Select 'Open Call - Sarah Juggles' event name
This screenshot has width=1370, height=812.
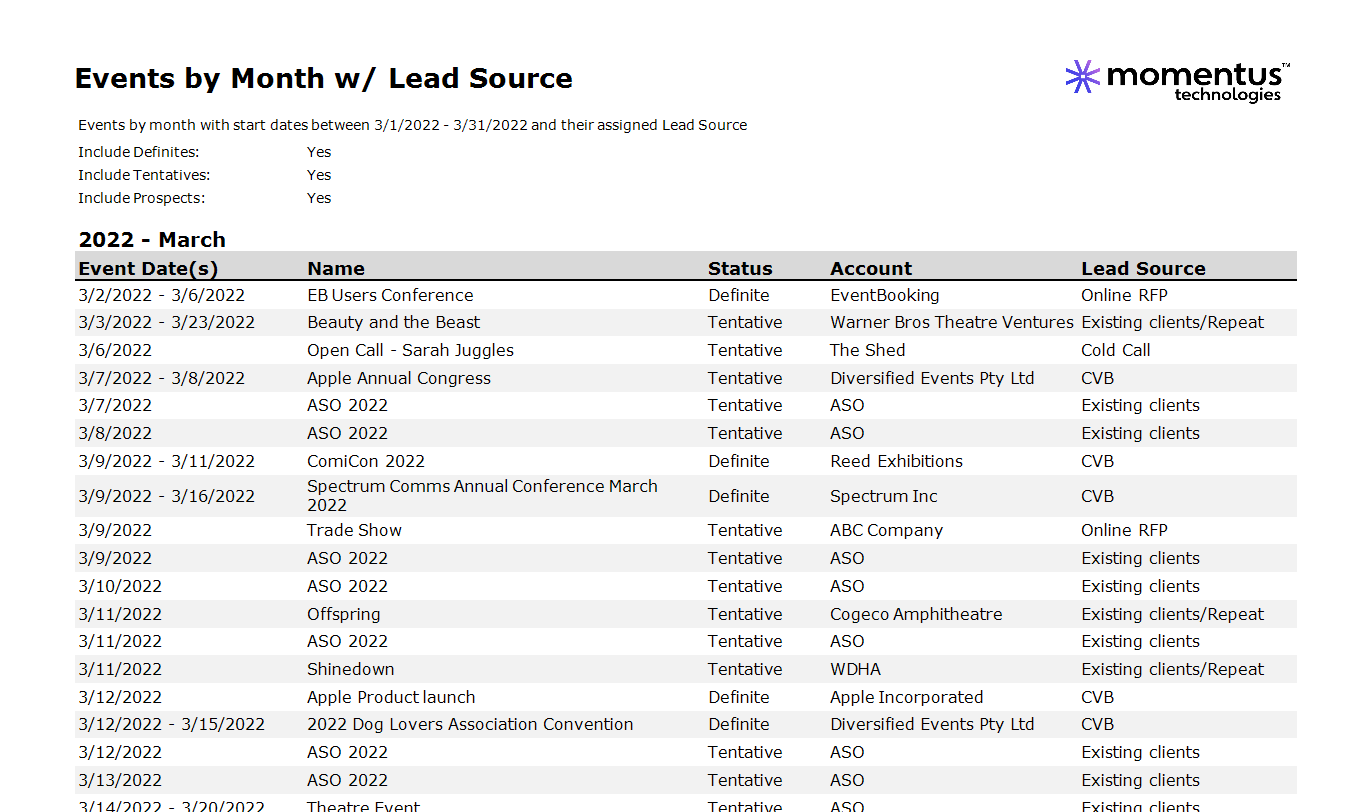tap(410, 350)
